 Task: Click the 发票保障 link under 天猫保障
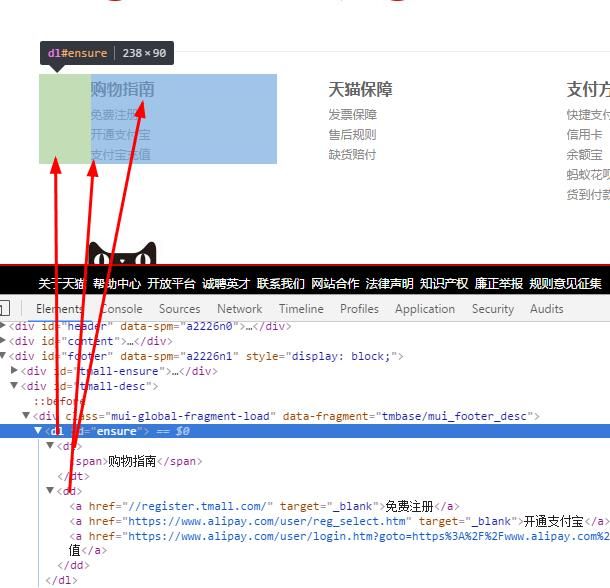352,115
